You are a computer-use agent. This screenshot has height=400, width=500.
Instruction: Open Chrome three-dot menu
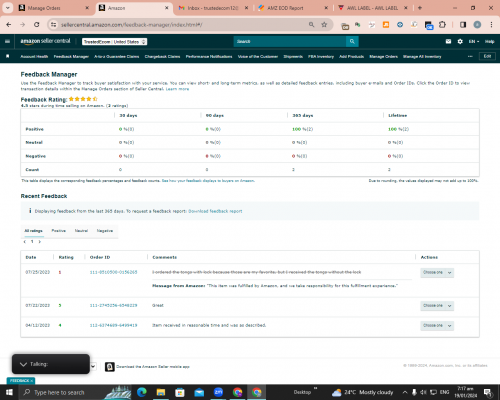tap(491, 25)
